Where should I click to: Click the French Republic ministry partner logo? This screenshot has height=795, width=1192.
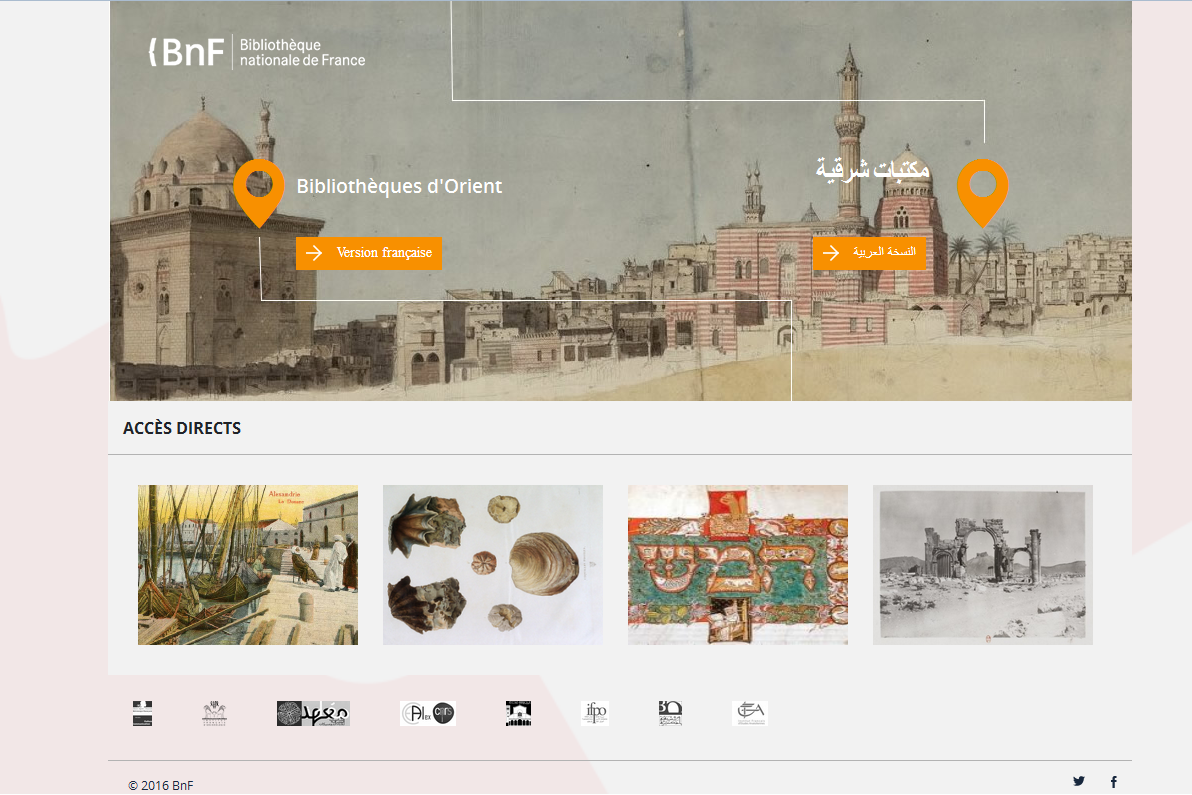(142, 713)
